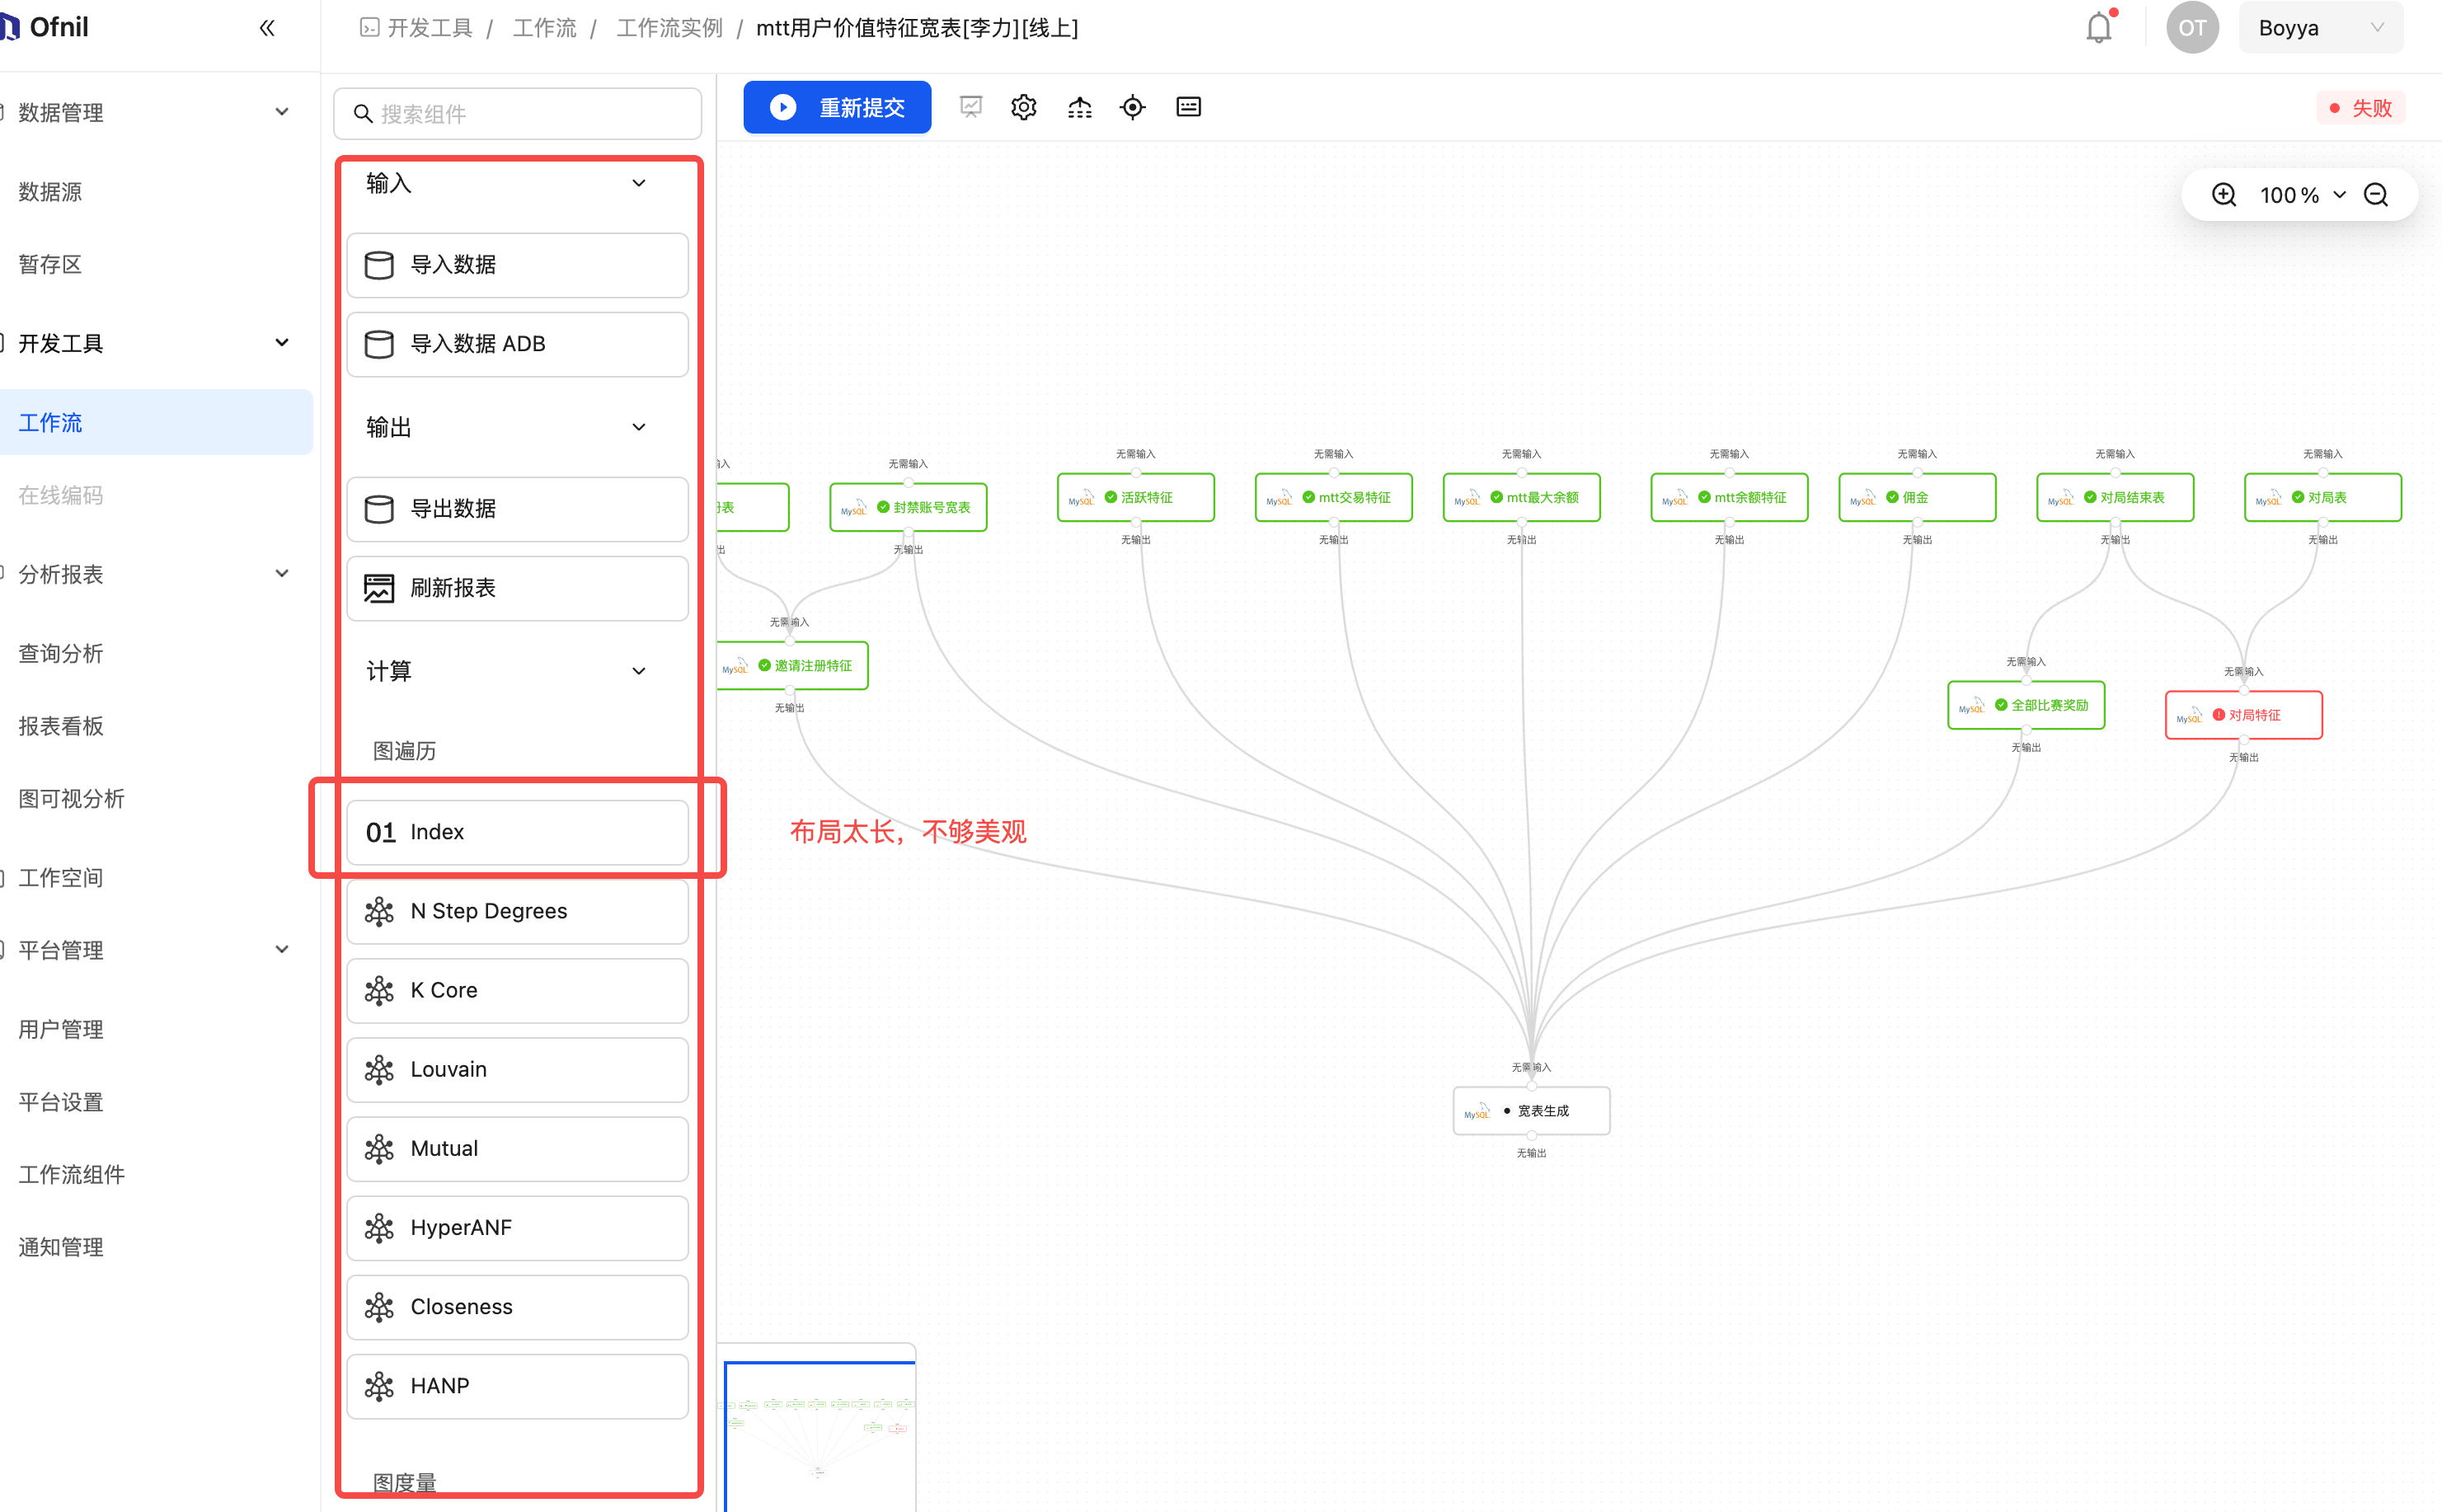Viewport: 2442px width, 1512px height.
Task: Select the K Core component
Action: click(517, 990)
